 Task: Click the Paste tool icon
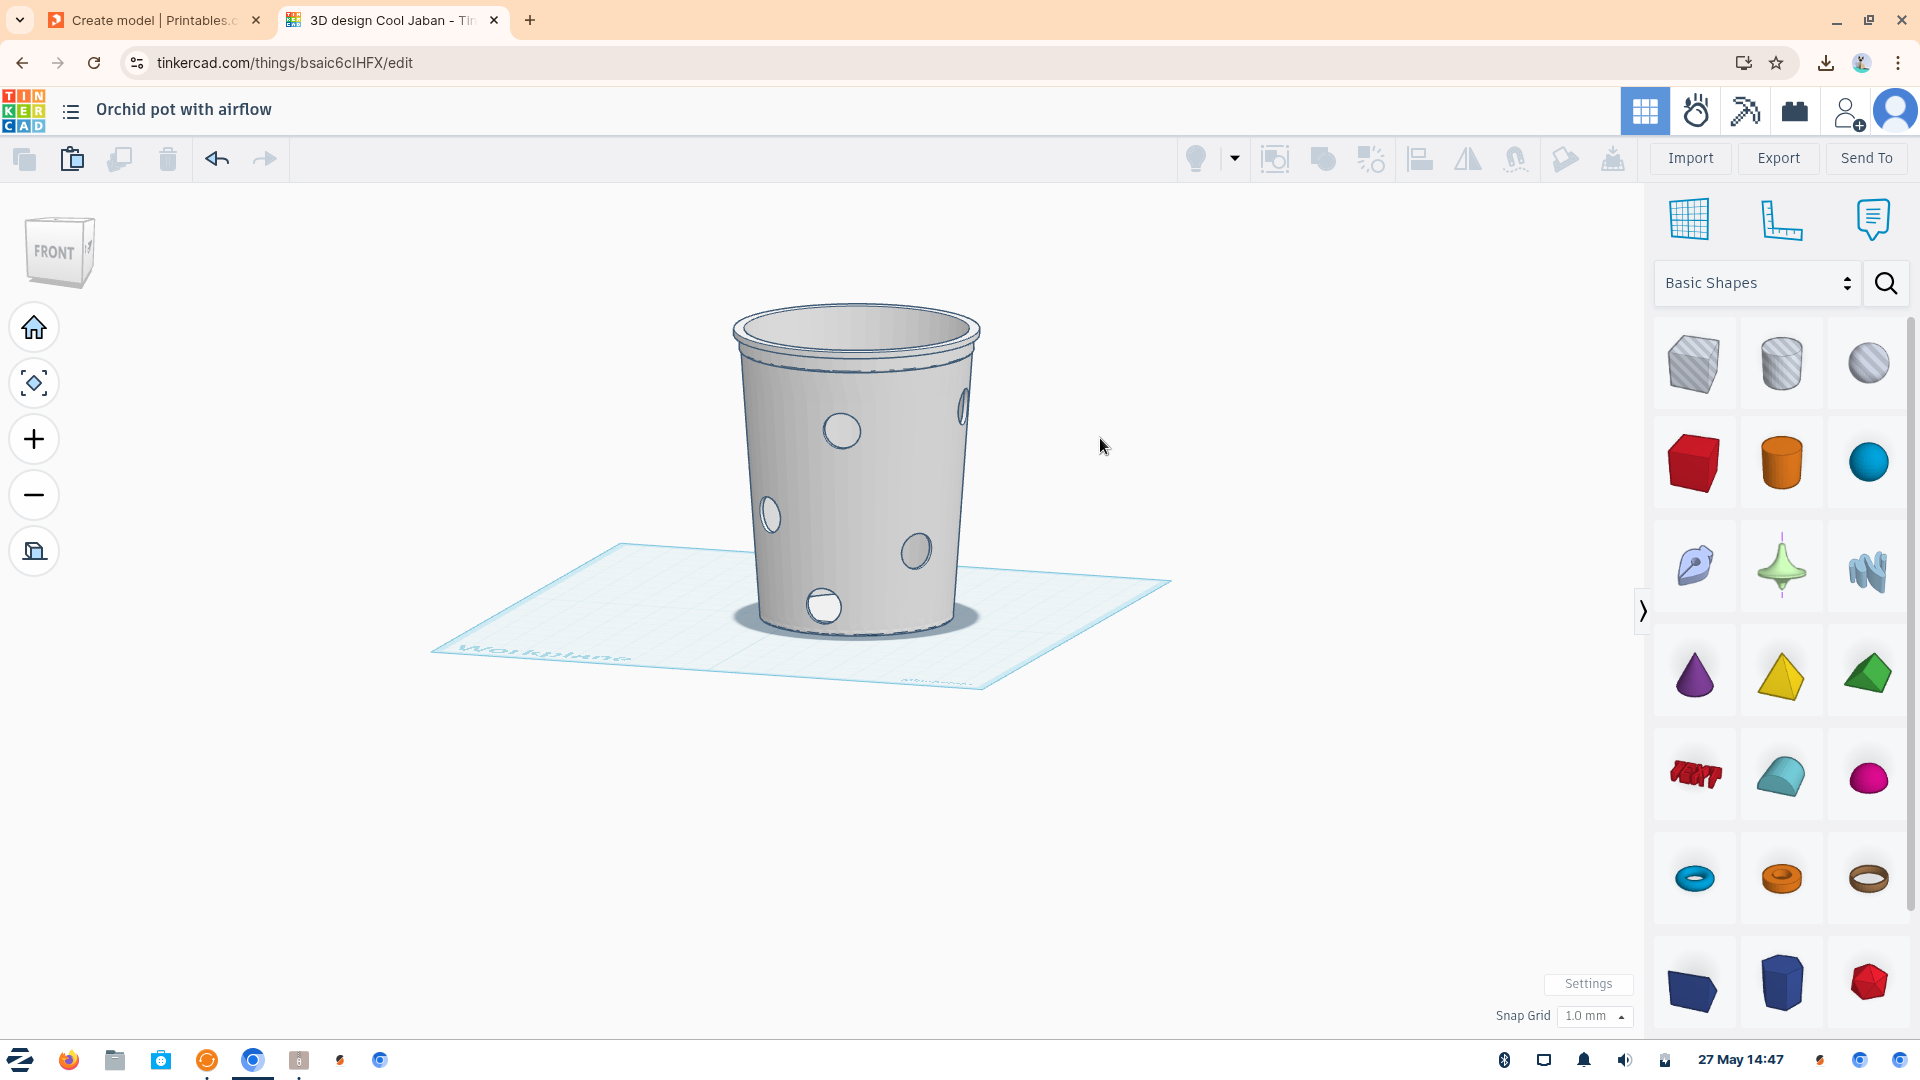72,159
